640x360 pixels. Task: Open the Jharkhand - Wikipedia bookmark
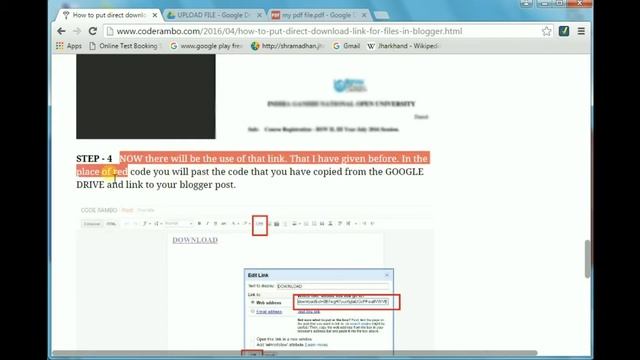coord(403,46)
